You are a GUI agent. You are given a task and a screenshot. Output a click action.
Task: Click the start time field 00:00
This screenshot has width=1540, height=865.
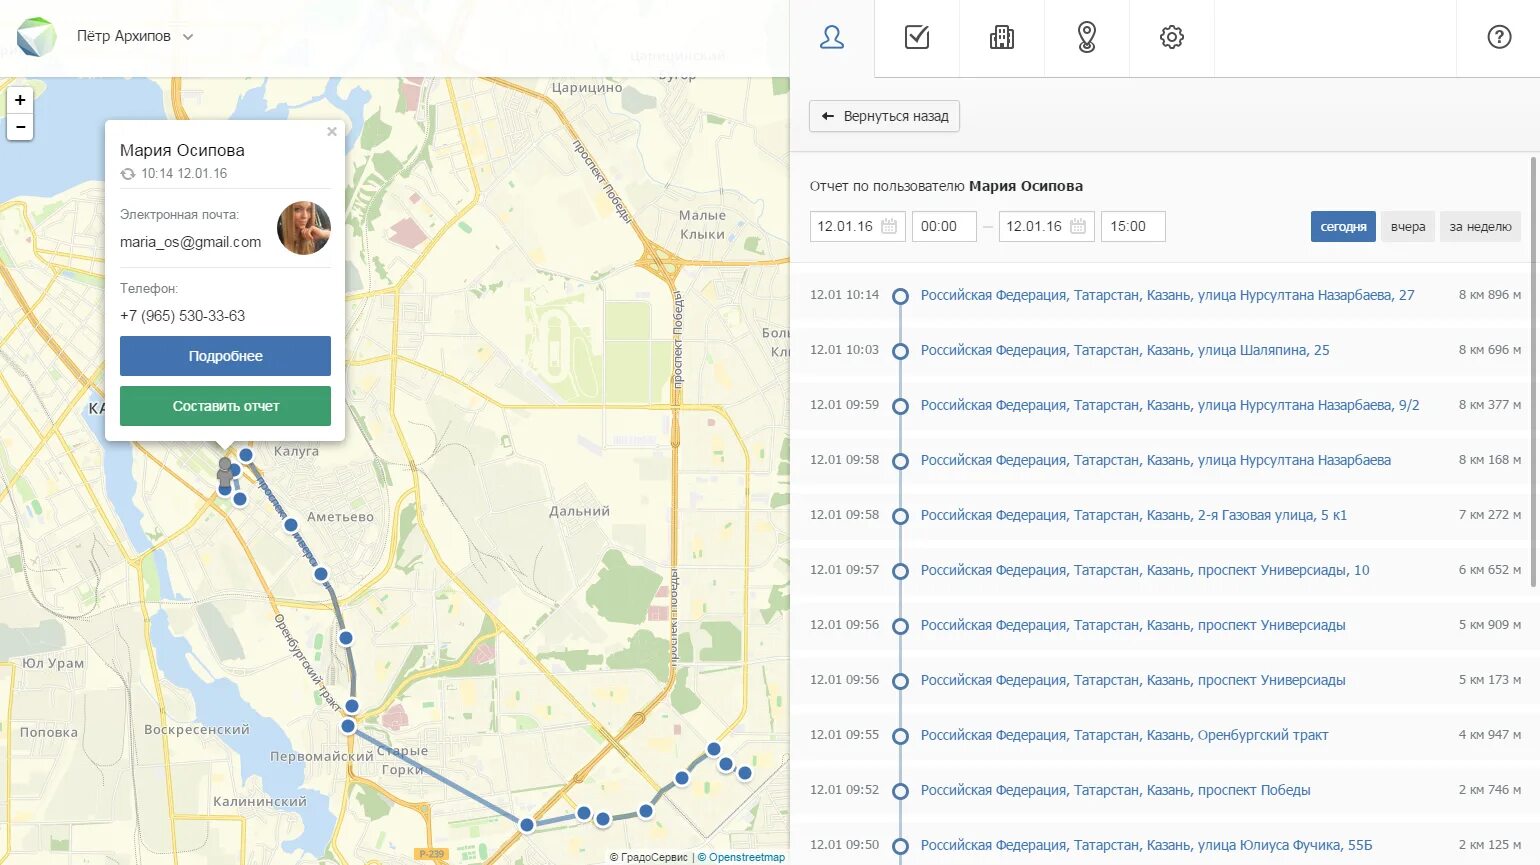[x=944, y=226]
